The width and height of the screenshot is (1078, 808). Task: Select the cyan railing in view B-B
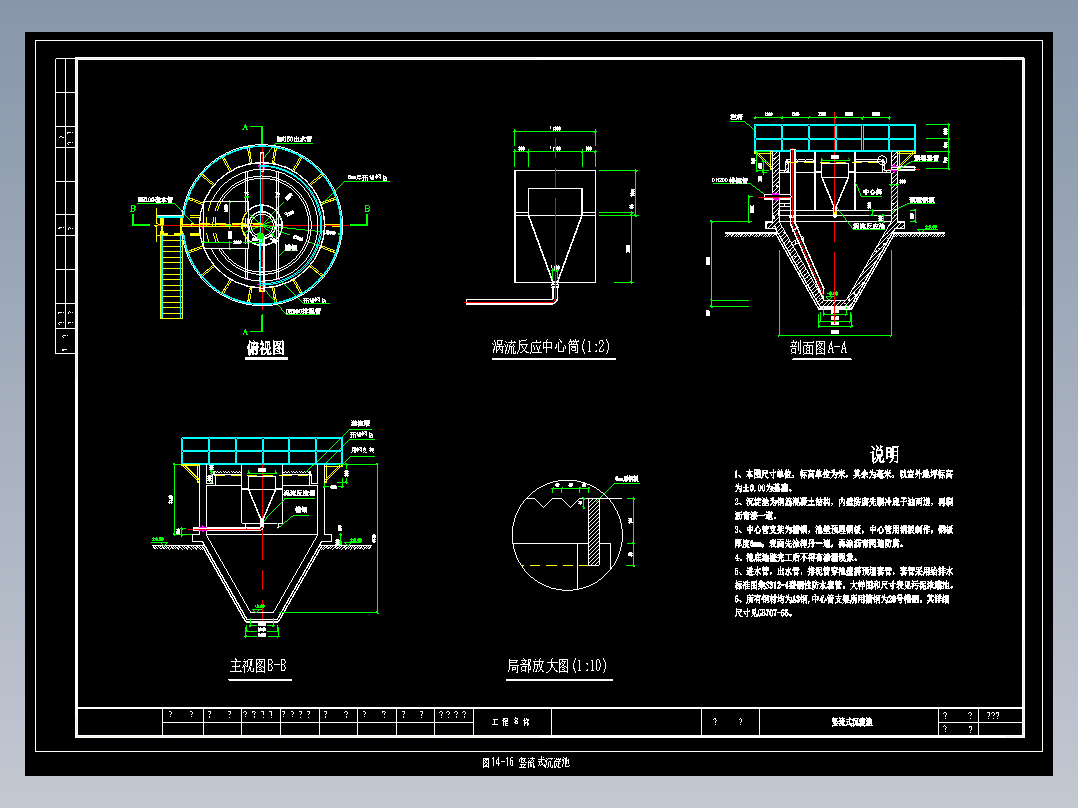pyautogui.click(x=262, y=451)
